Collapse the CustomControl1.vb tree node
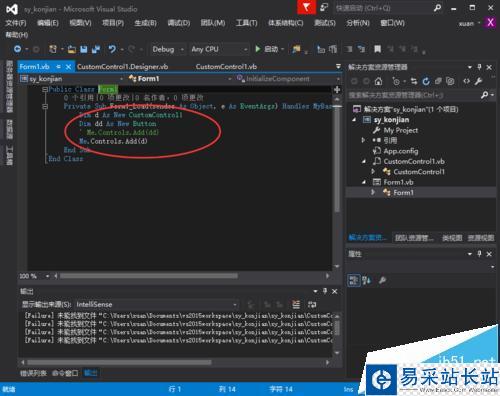The height and width of the screenshot is (396, 500). pyautogui.click(x=364, y=161)
